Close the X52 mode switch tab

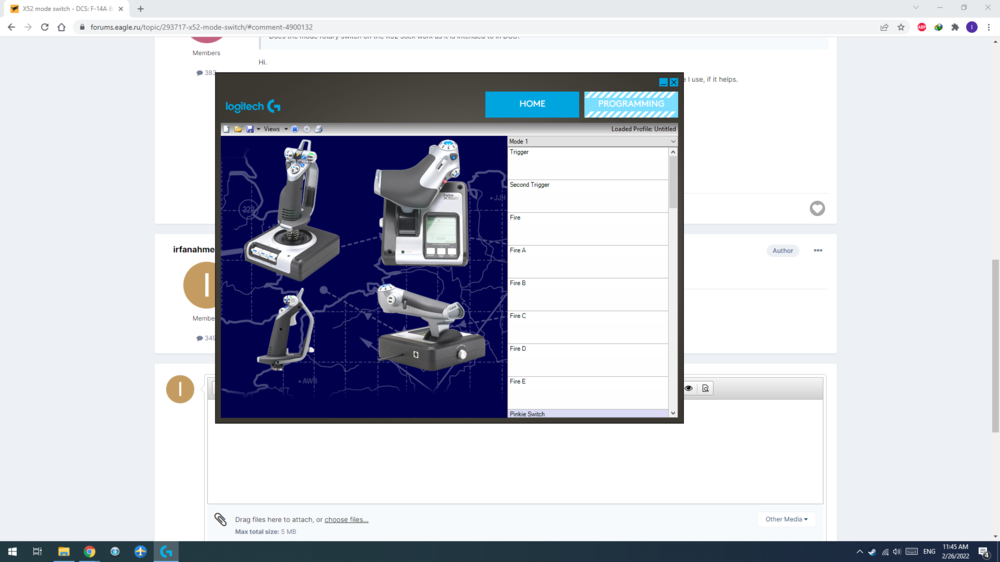[x=121, y=9]
